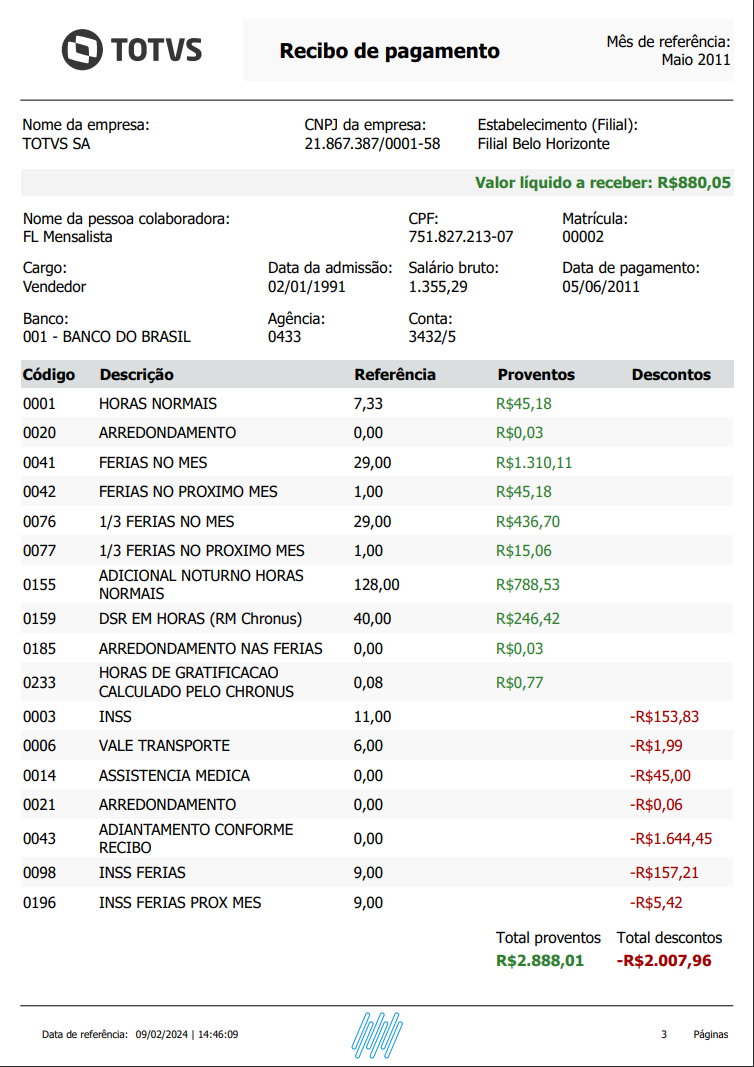
Task: Select the DSR EM HORAS (RM Chronus) row
Action: point(200,619)
